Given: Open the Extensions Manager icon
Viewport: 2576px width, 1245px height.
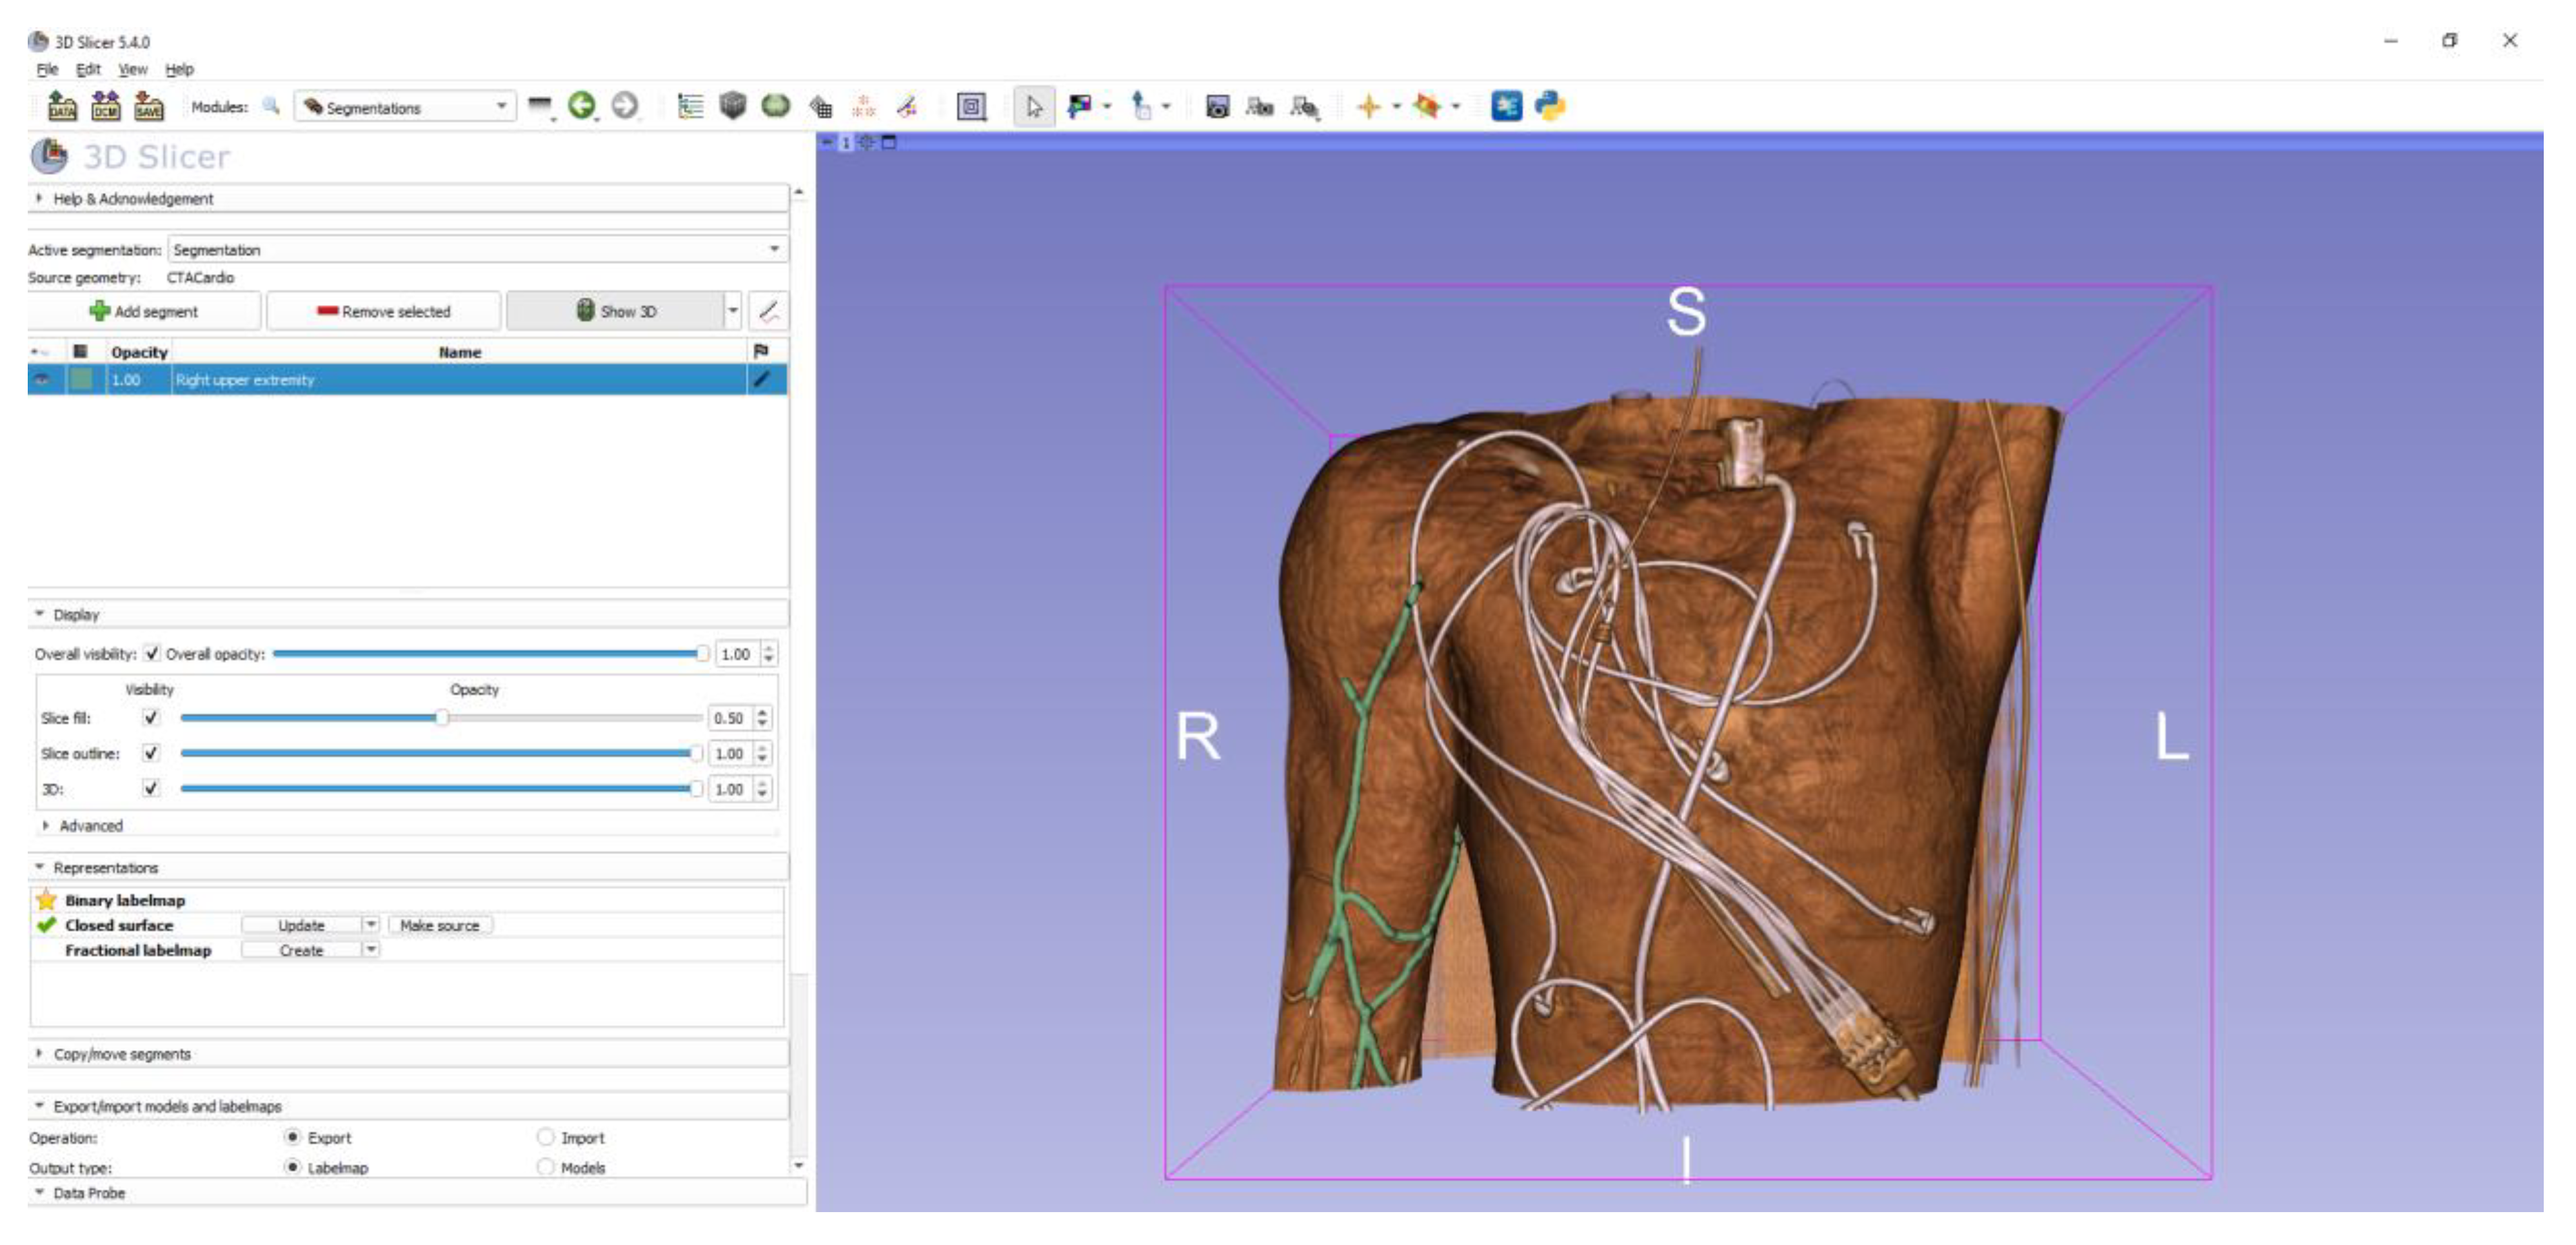Looking at the screenshot, I should click(x=1506, y=106).
